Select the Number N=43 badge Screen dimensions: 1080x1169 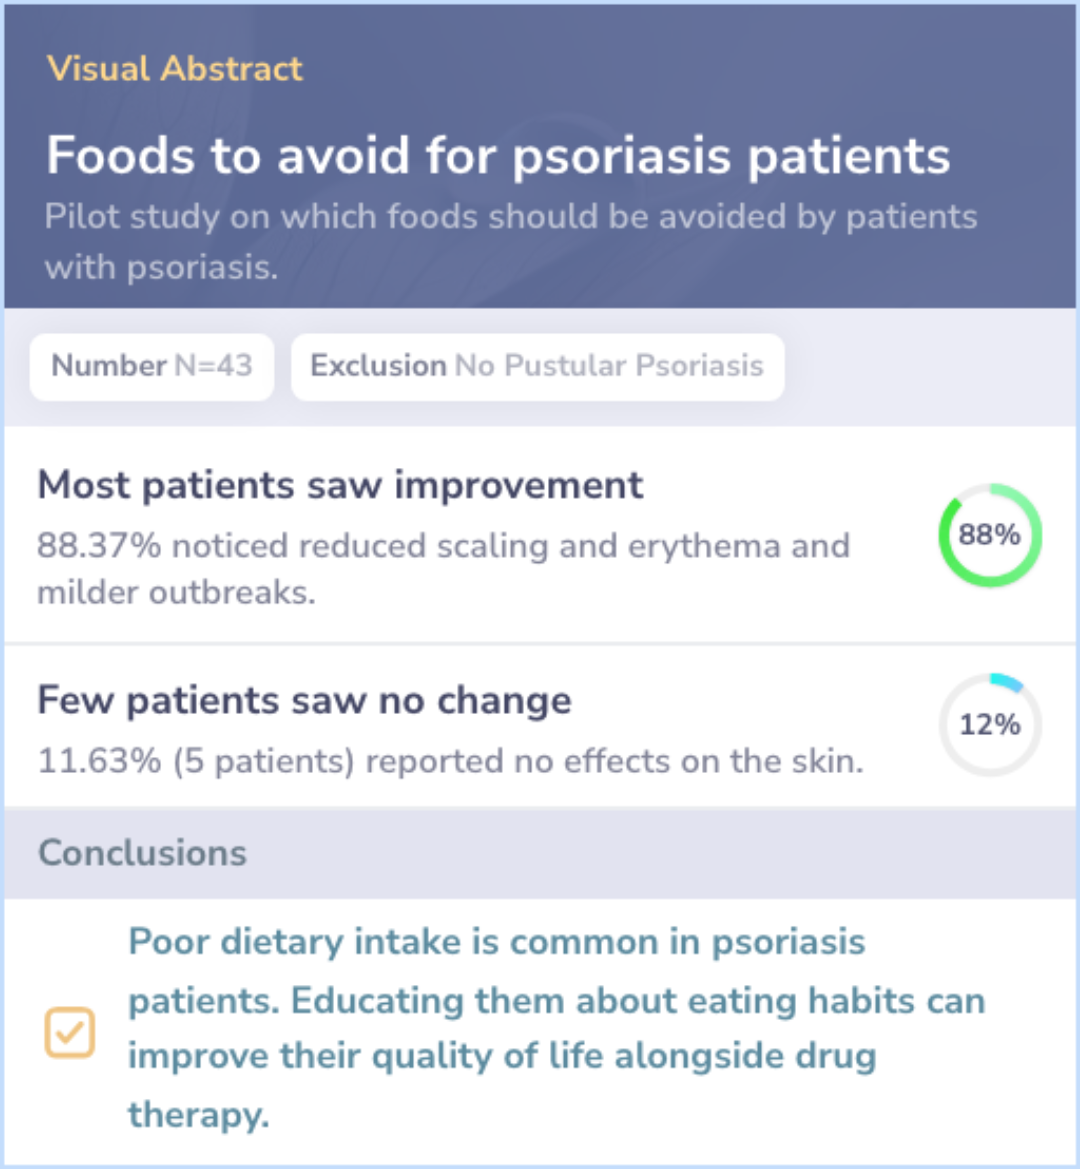pos(152,366)
